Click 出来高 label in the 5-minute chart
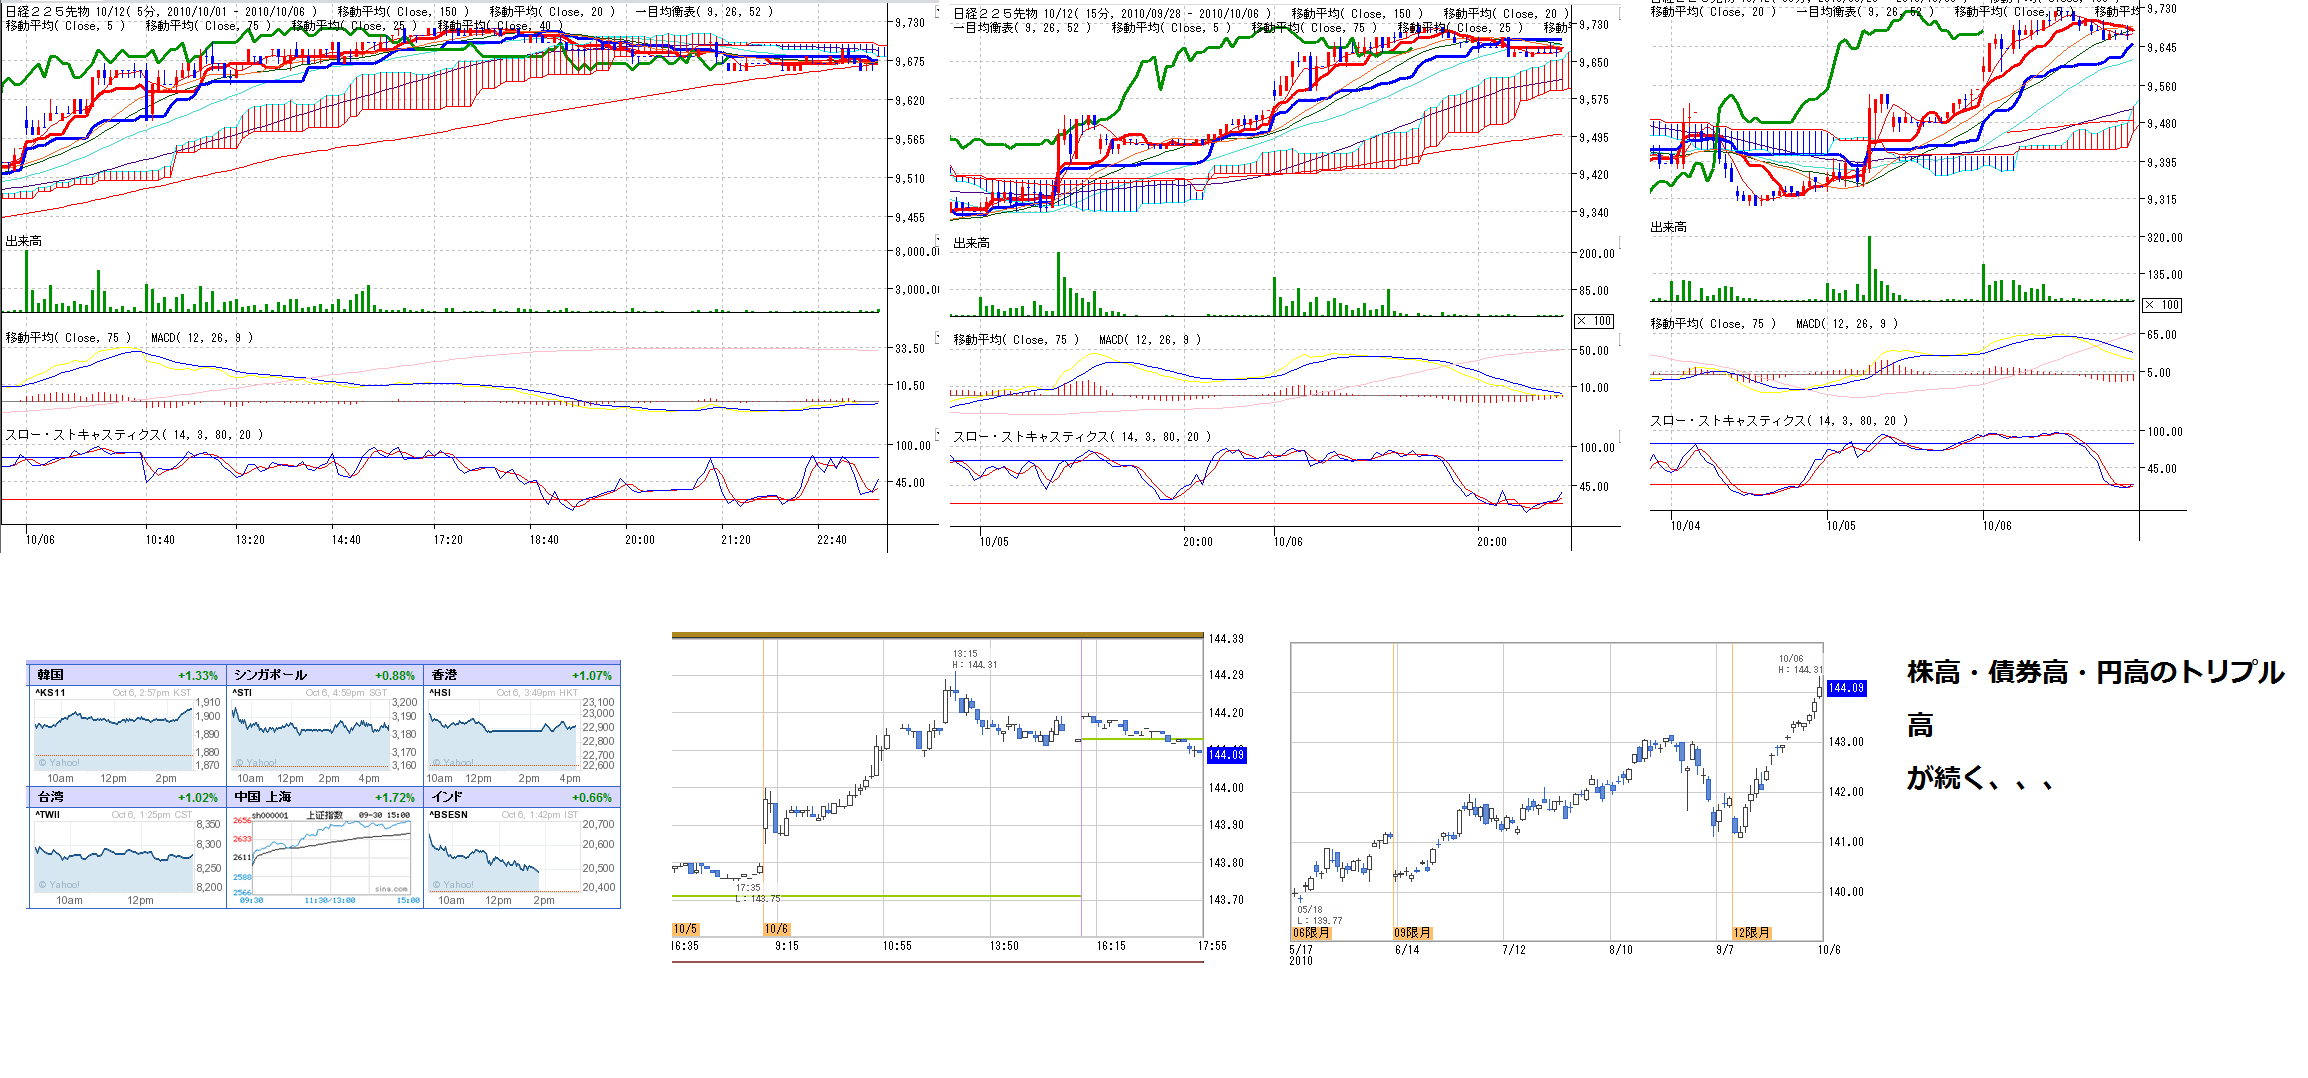The image size is (2308, 1078). pyautogui.click(x=24, y=241)
